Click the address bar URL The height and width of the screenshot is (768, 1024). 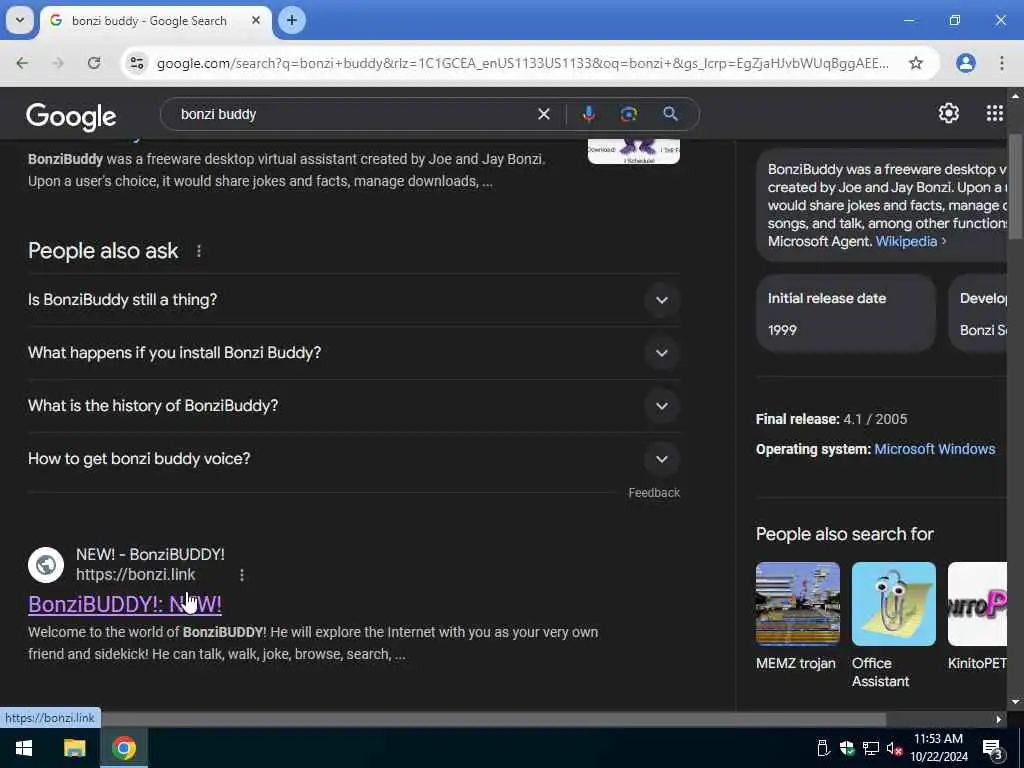[522, 63]
